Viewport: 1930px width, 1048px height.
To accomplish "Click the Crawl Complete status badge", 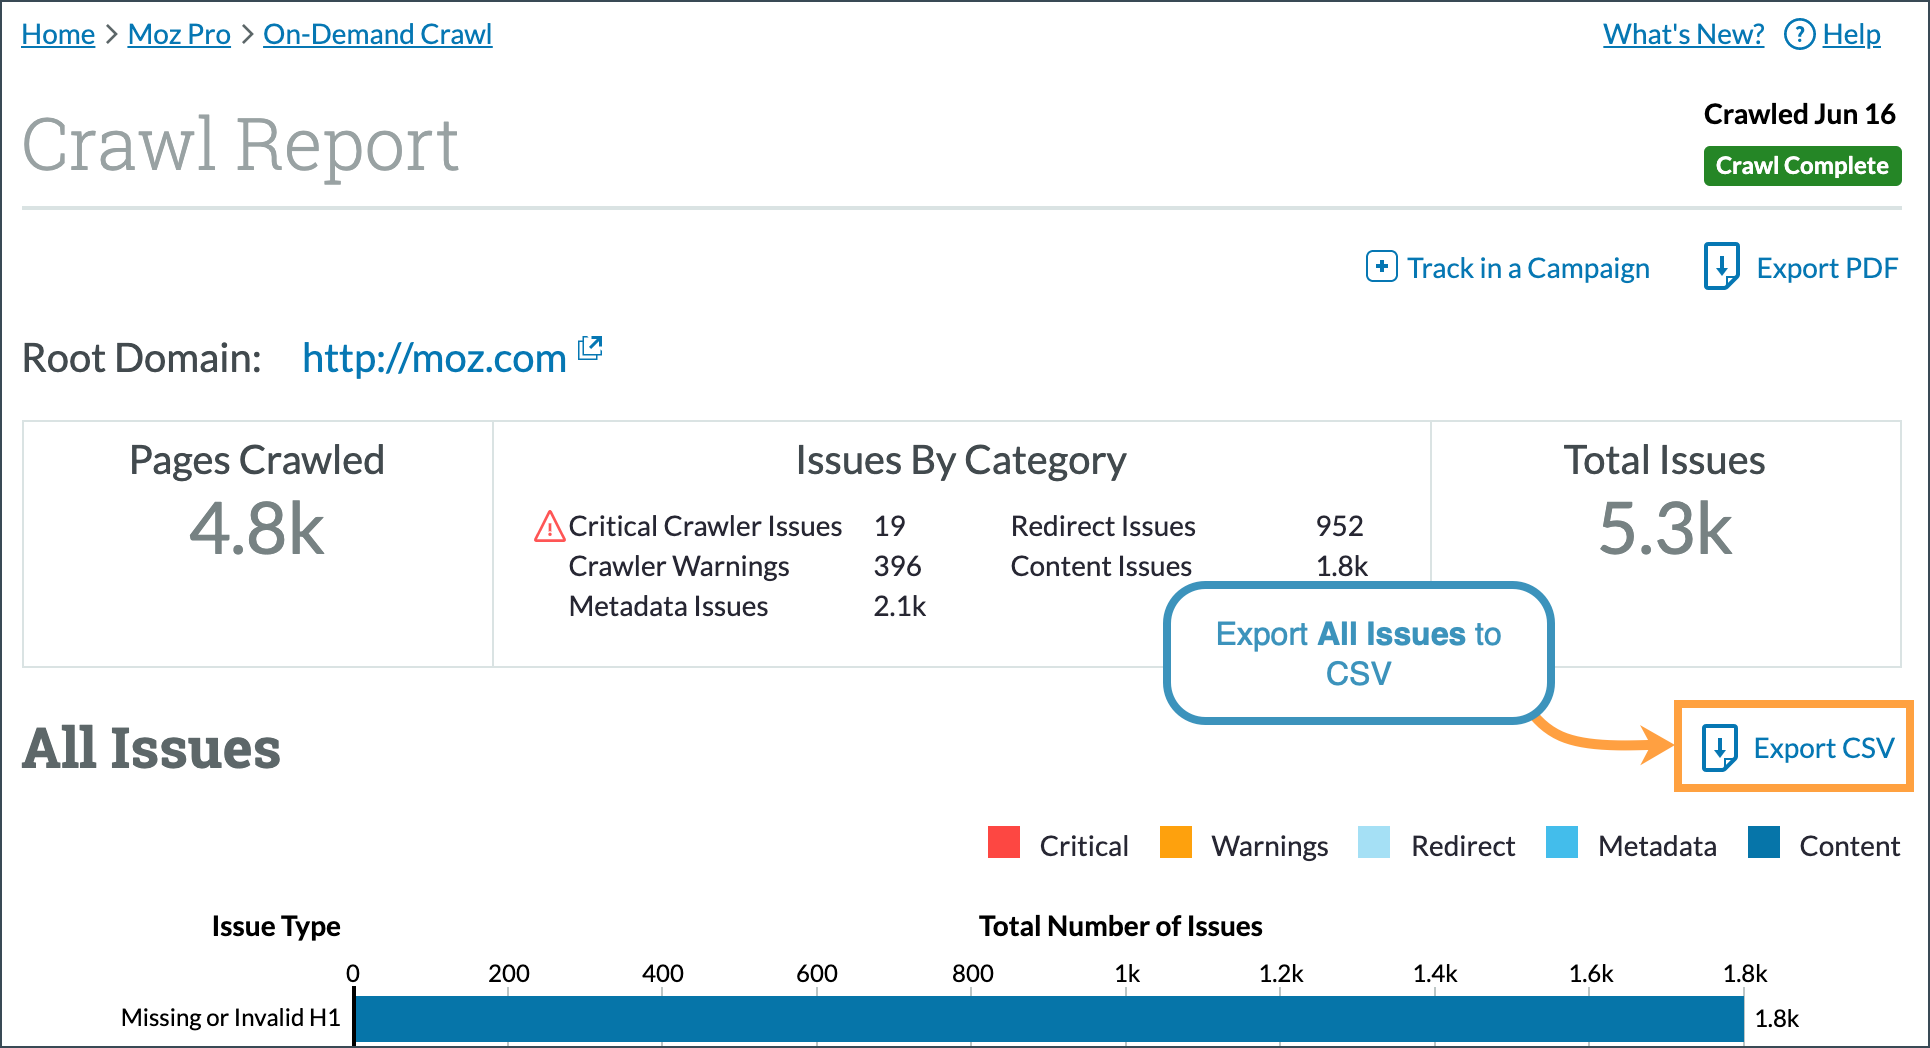I will click(x=1802, y=165).
